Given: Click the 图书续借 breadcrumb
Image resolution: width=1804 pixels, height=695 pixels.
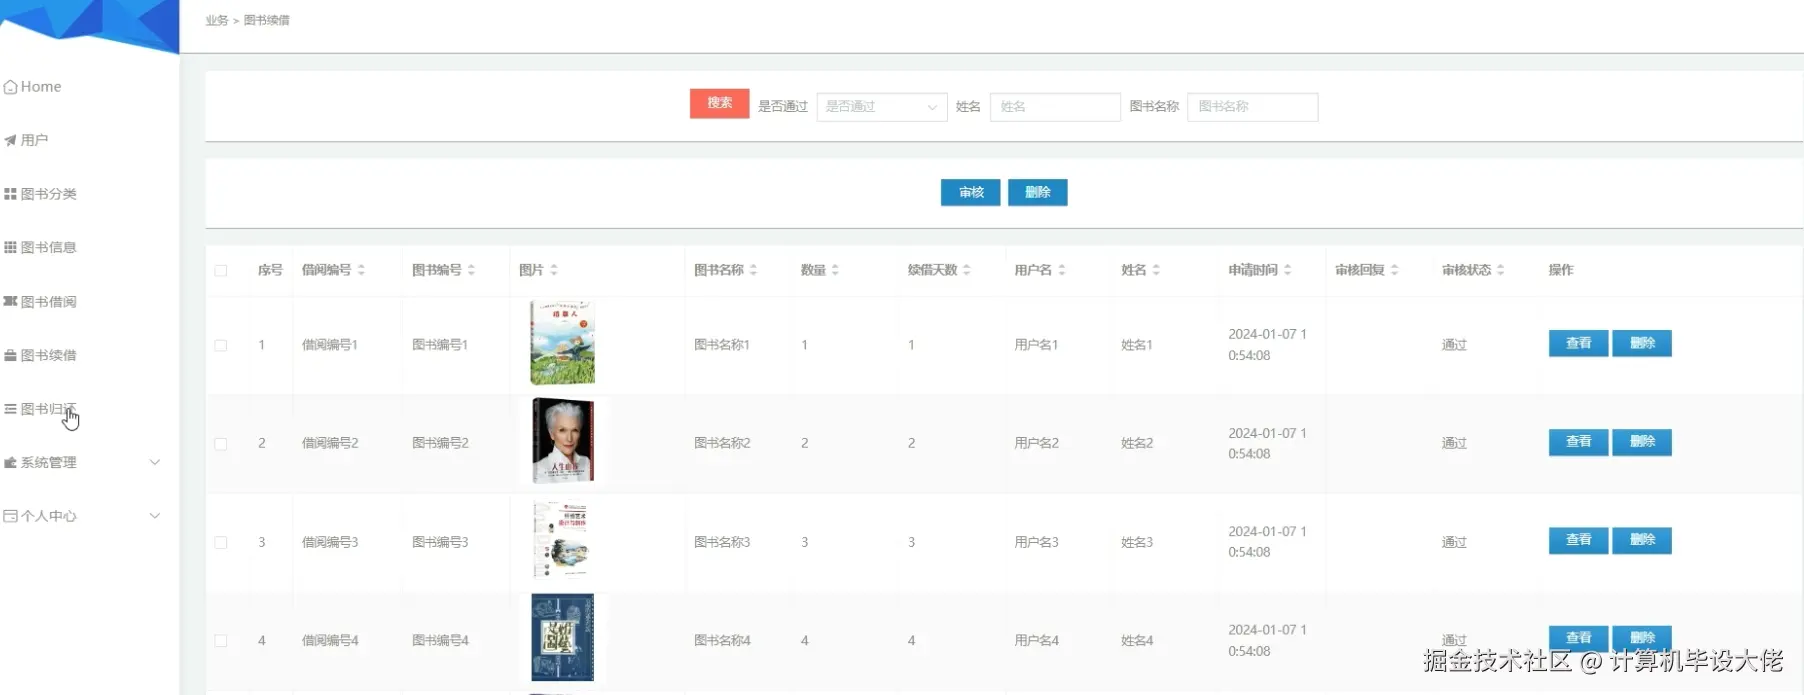Looking at the screenshot, I should click(x=267, y=20).
